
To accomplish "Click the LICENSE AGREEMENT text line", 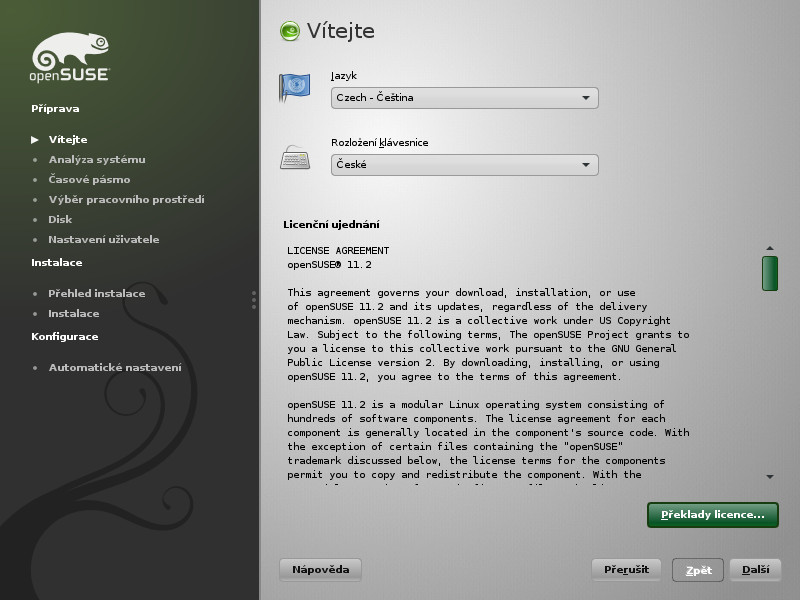I will (338, 251).
